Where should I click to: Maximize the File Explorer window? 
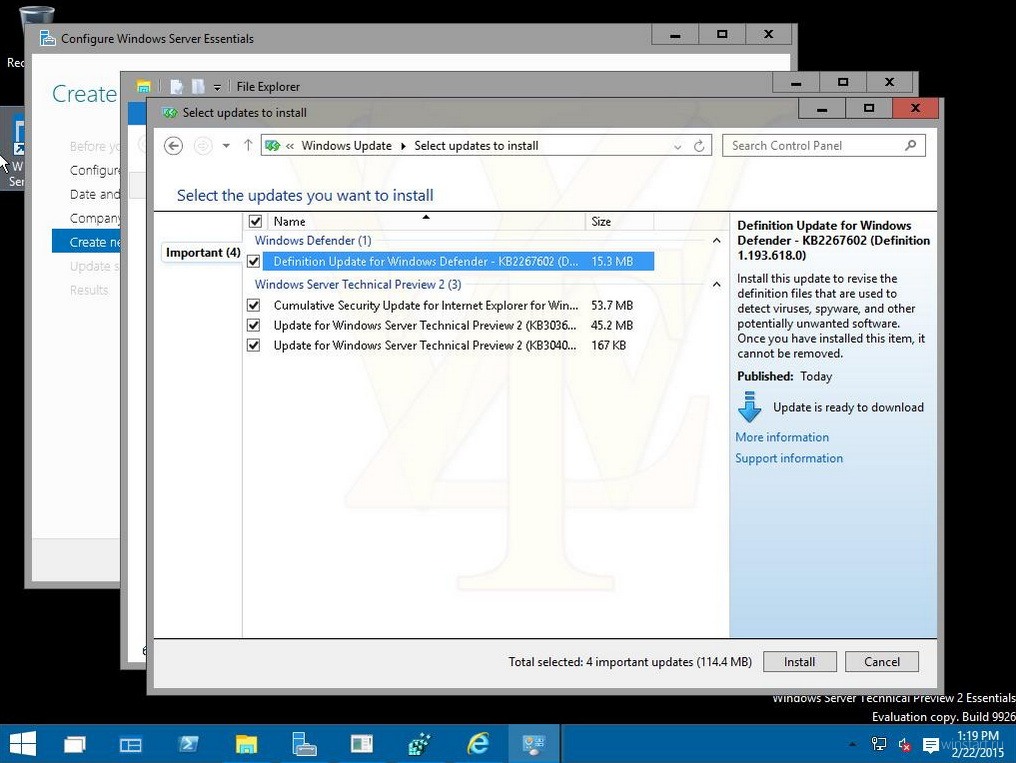pos(842,82)
